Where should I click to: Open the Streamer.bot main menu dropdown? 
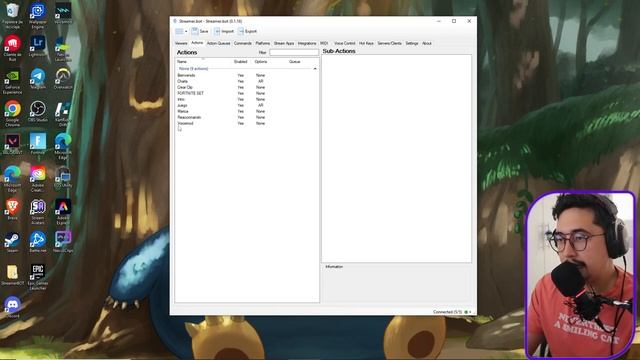pyautogui.click(x=181, y=31)
